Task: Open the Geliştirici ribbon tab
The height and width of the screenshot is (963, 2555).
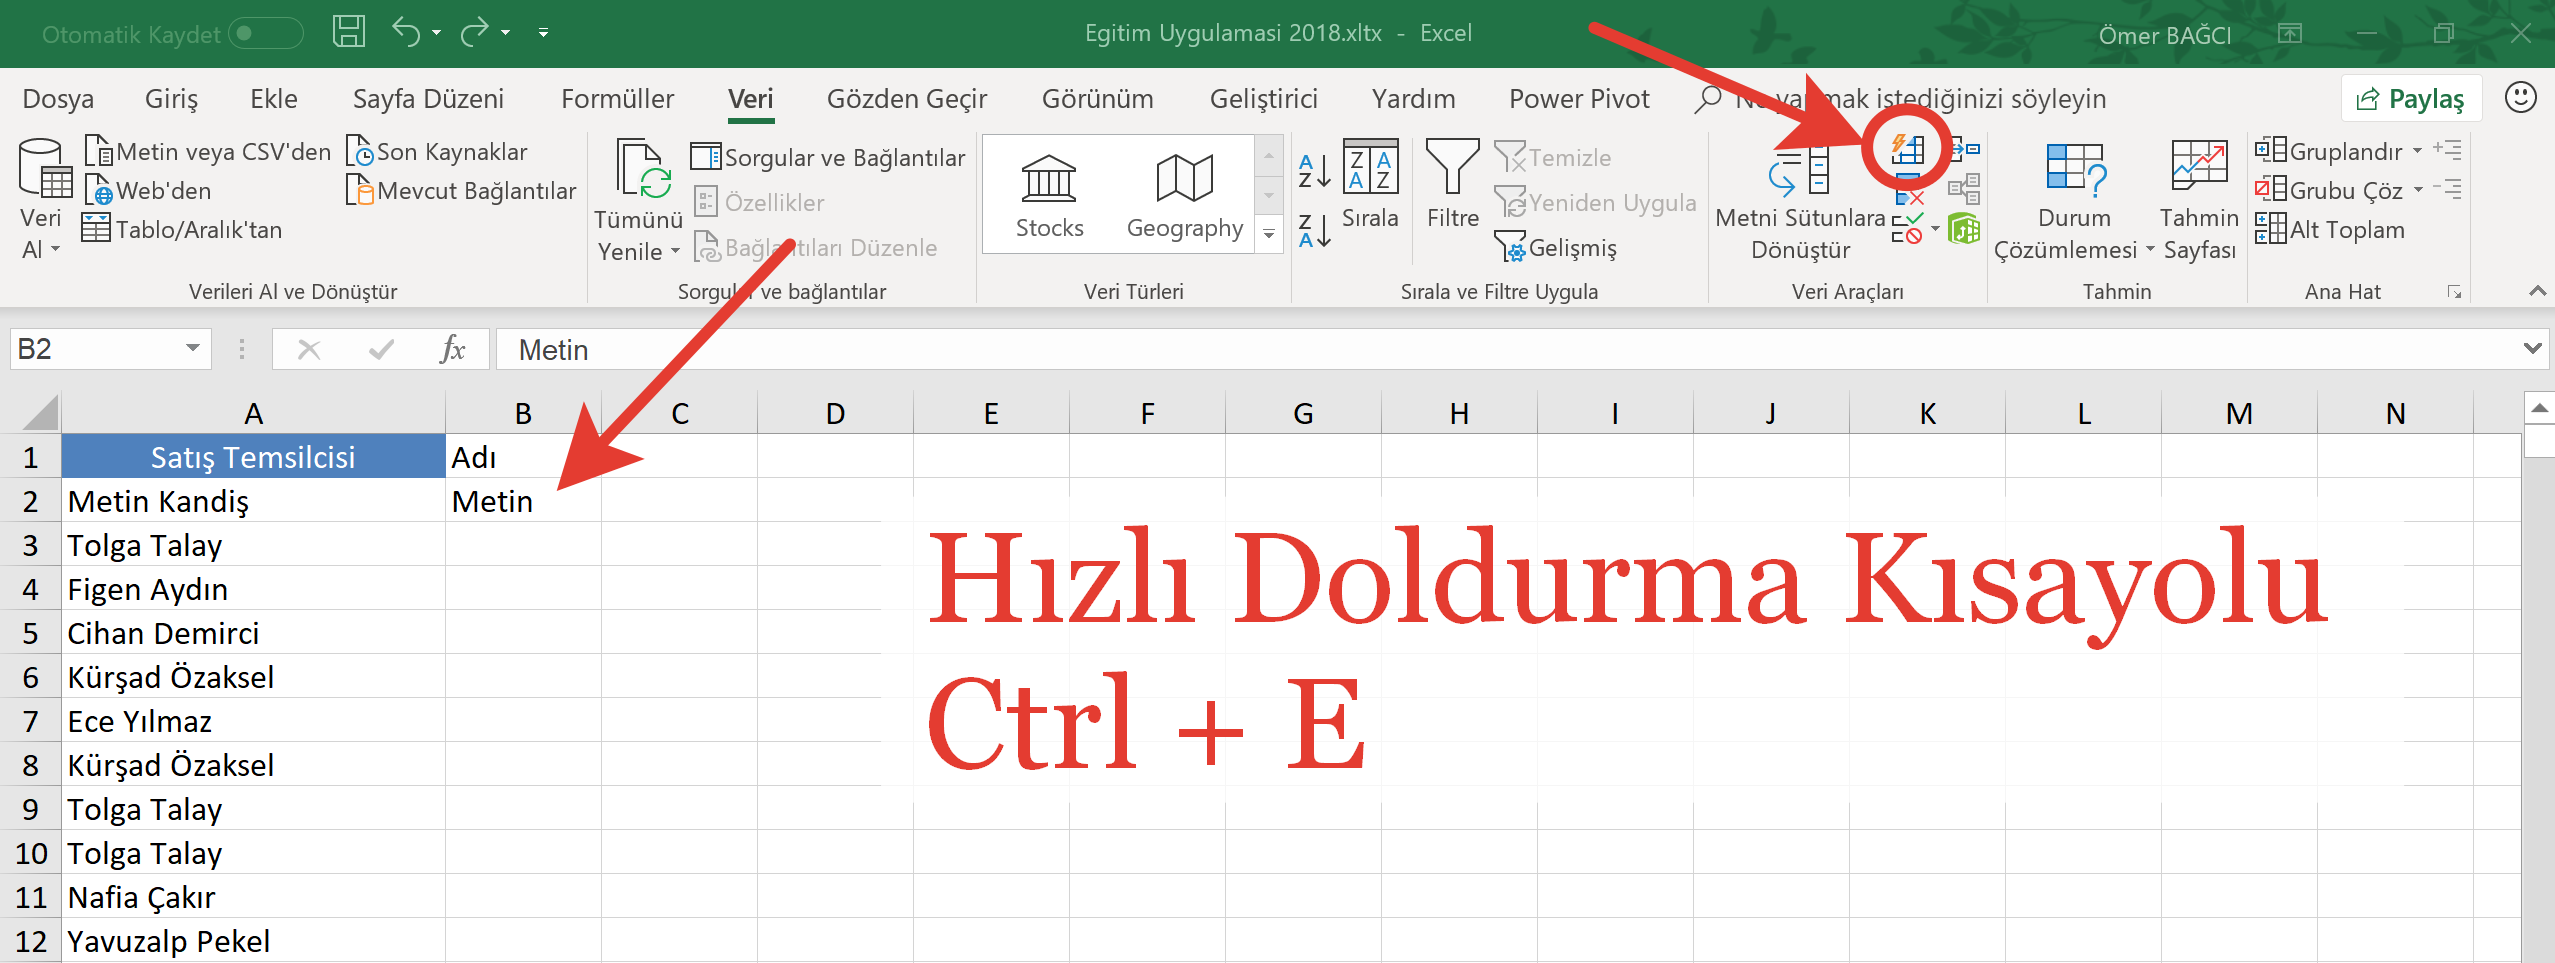Action: click(x=1263, y=98)
